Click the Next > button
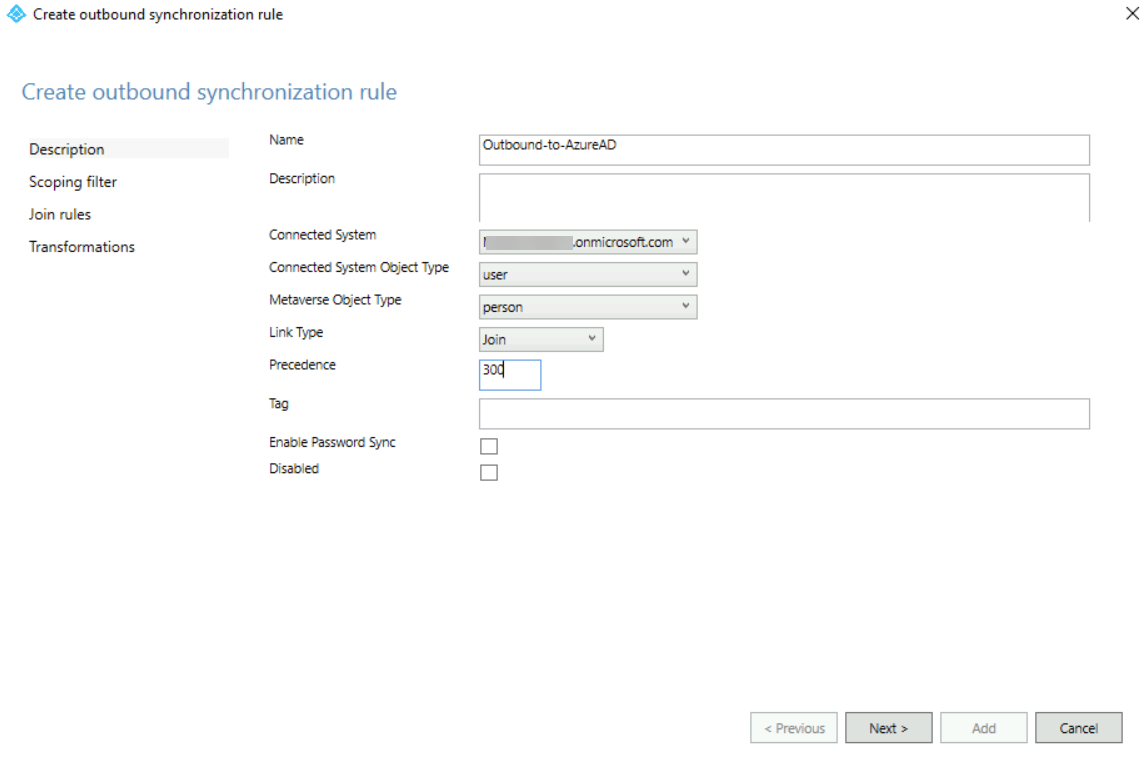The height and width of the screenshot is (759, 1147). [889, 728]
